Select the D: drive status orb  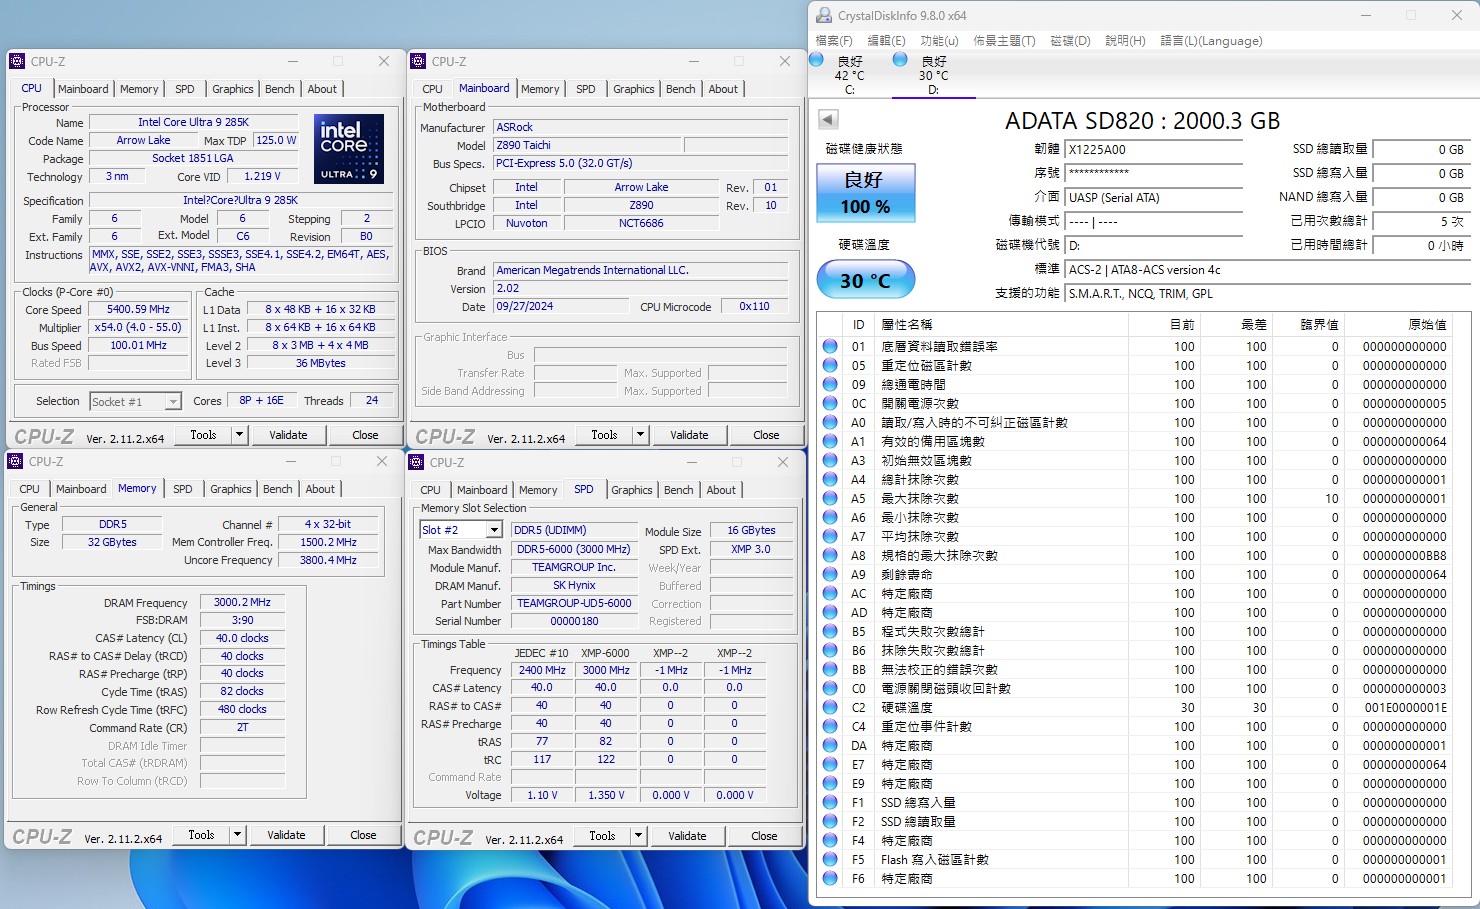tap(899, 60)
